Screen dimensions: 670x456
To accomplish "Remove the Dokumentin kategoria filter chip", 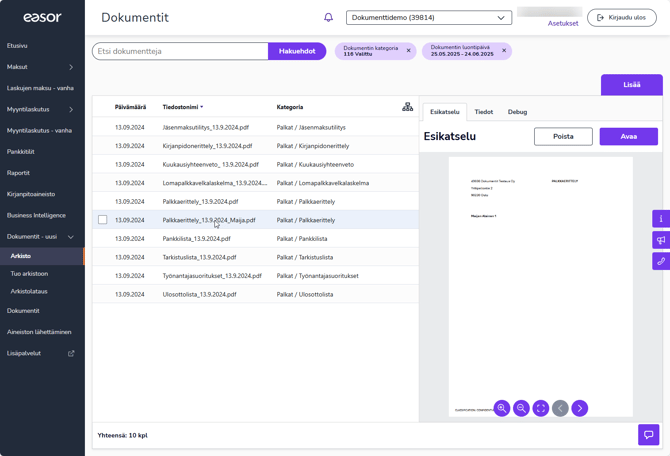I will [408, 50].
